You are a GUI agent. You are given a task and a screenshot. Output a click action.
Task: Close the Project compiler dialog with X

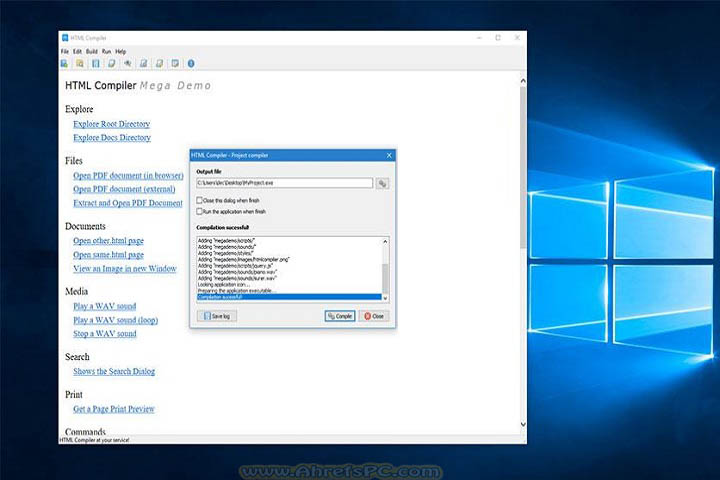(x=389, y=155)
